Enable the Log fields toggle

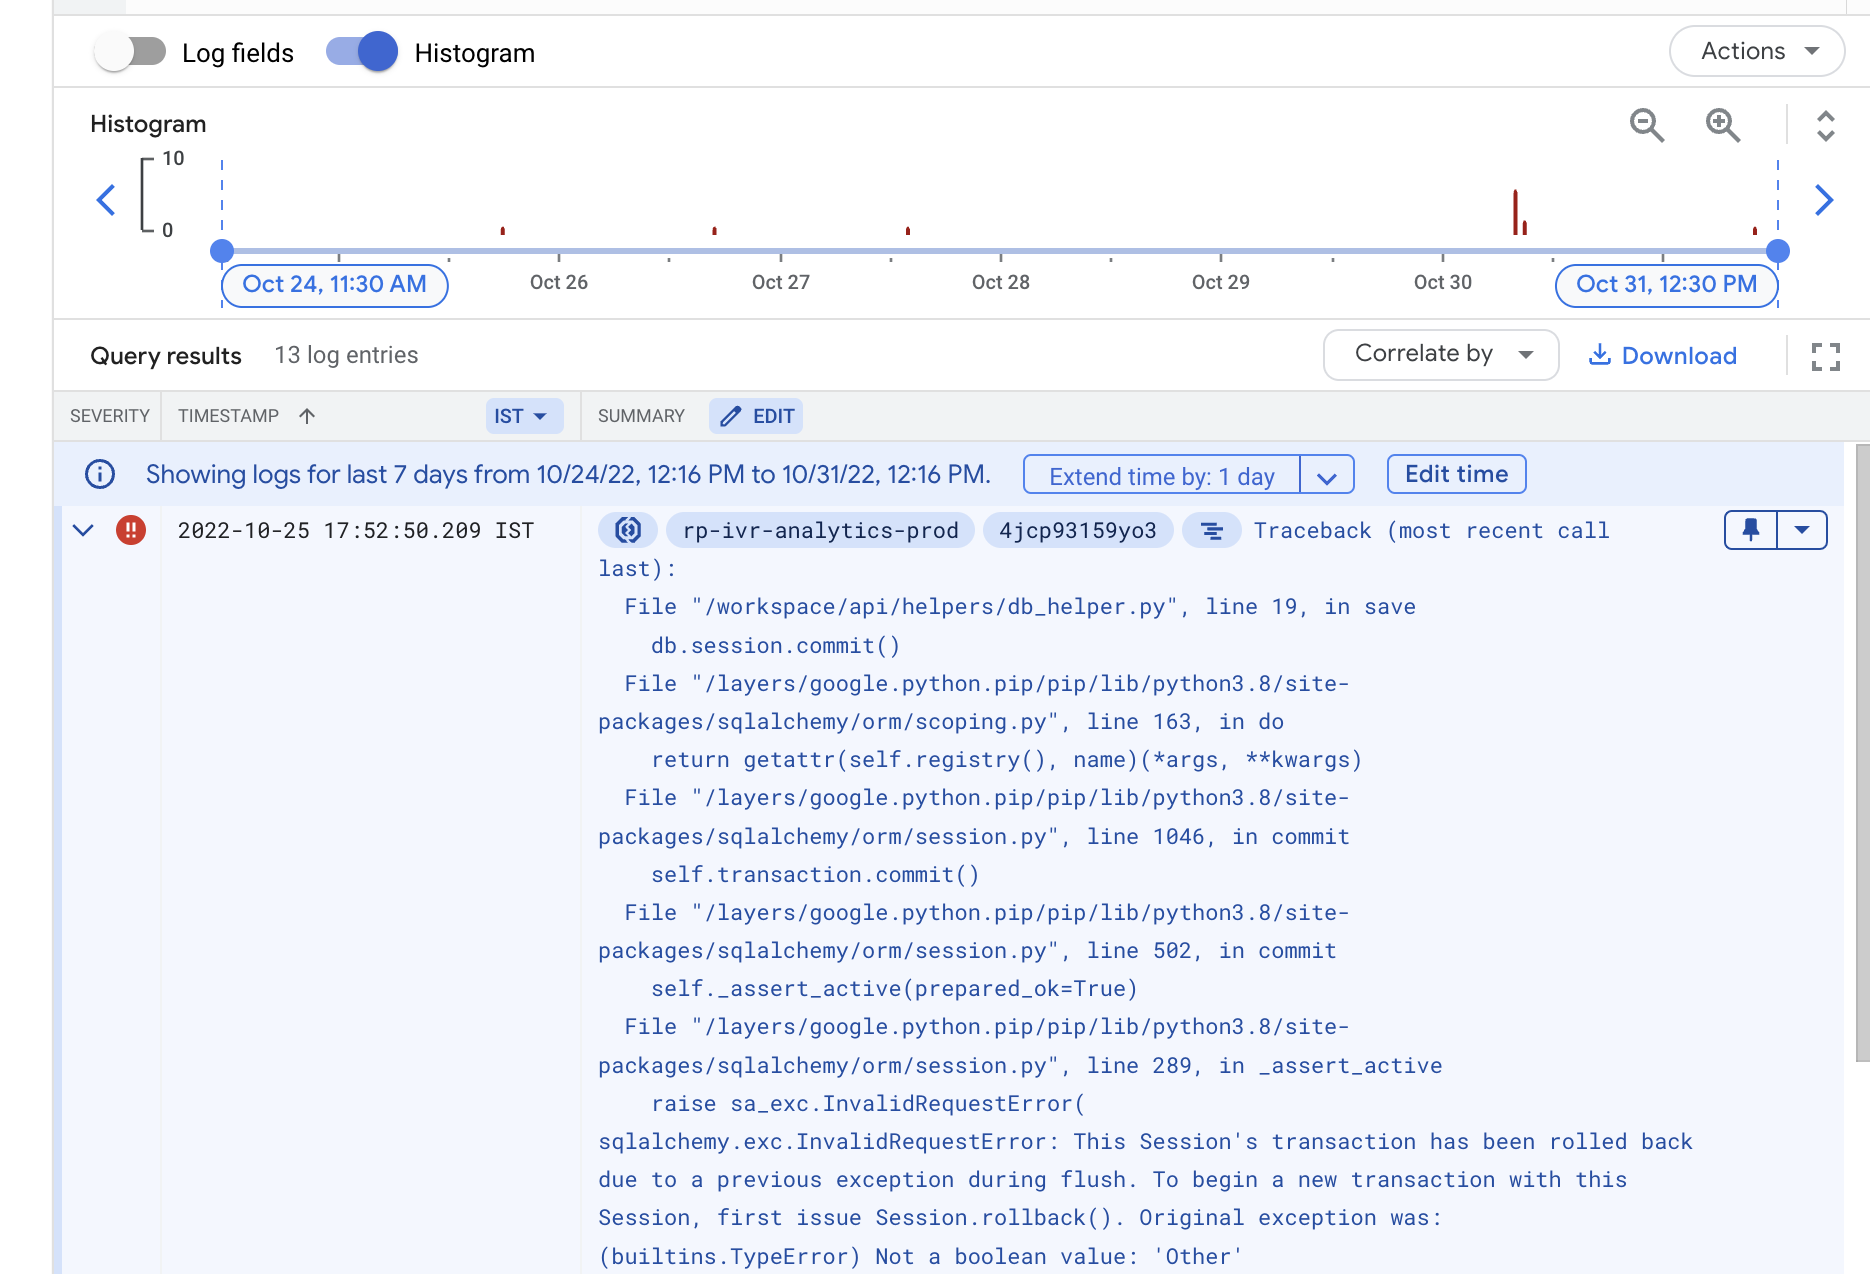click(130, 51)
